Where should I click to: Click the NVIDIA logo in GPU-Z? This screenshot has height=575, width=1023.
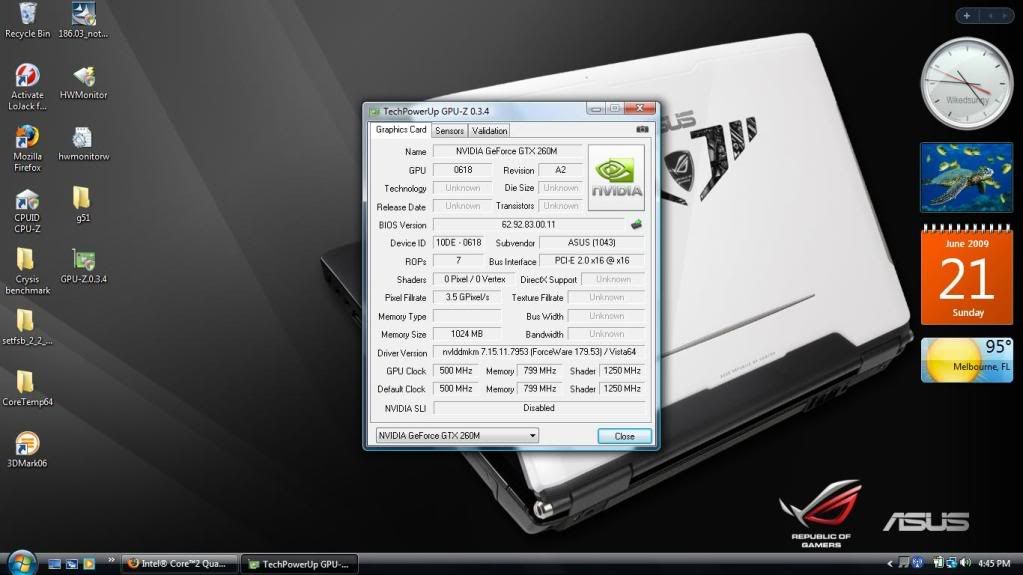pyautogui.click(x=616, y=177)
